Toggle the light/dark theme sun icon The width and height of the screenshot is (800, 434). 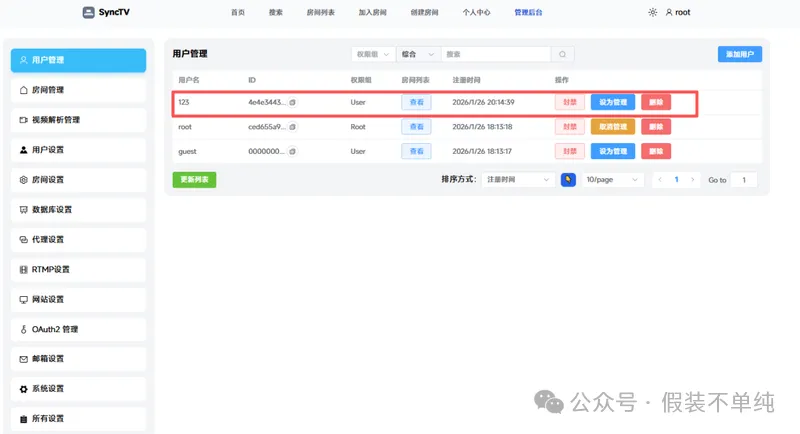coord(653,12)
